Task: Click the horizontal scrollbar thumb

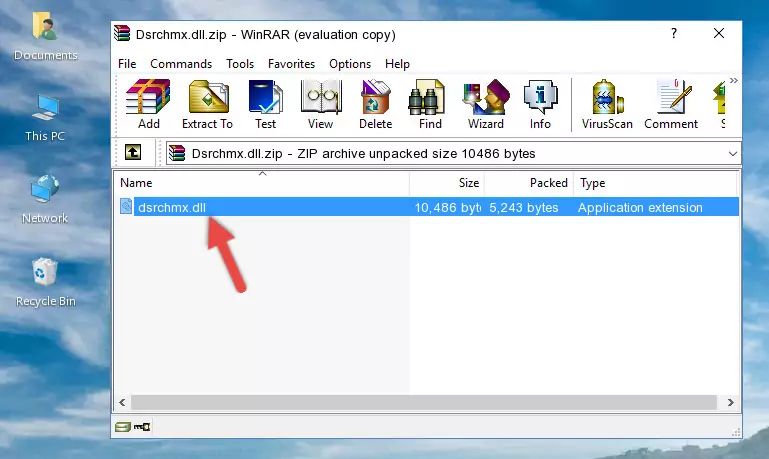Action: [424, 403]
